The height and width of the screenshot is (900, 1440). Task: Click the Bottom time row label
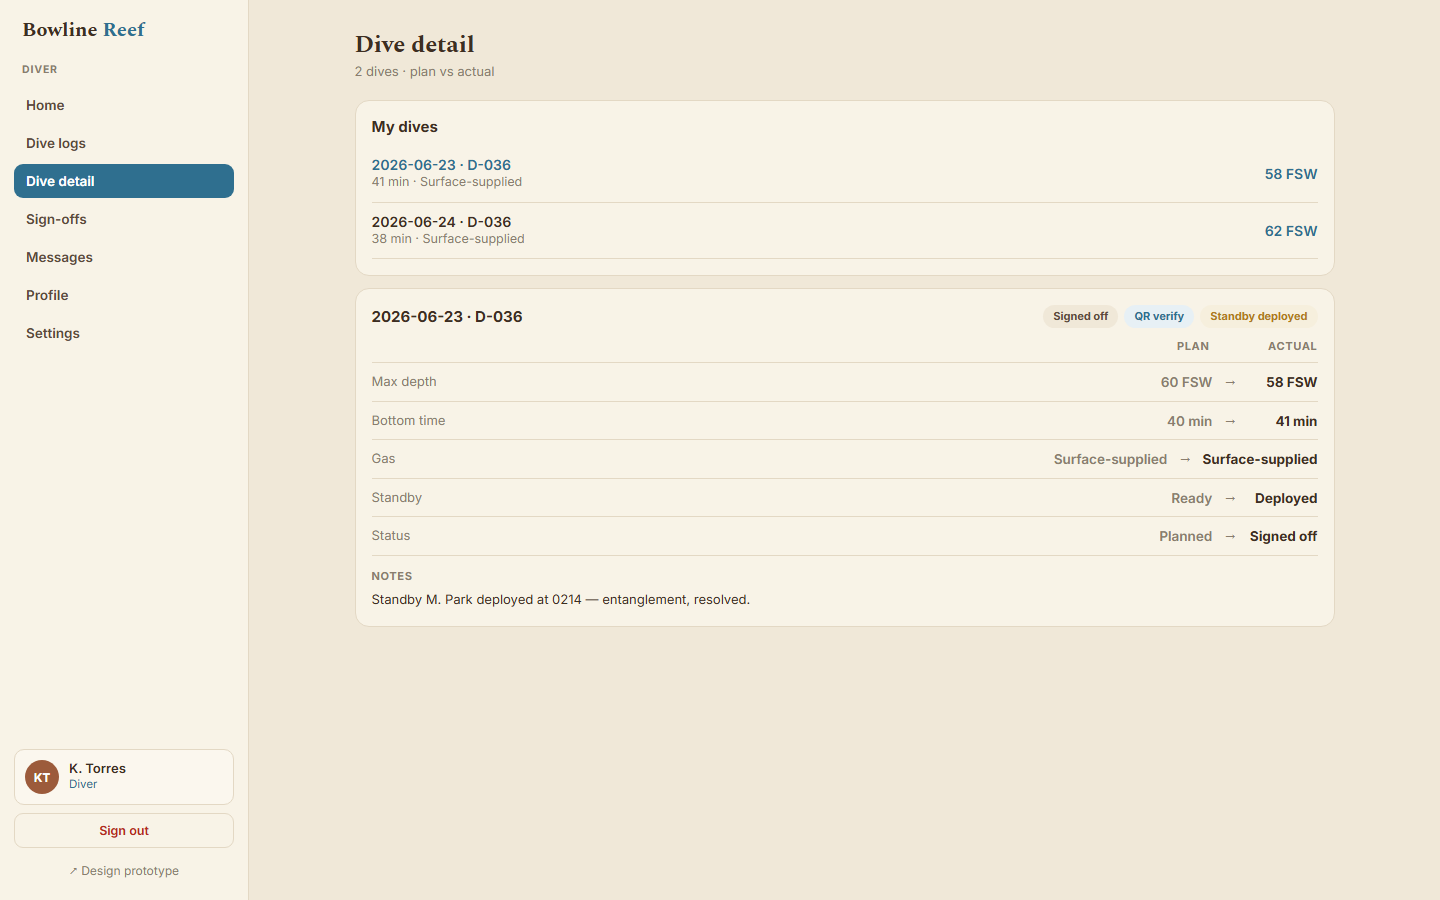coord(408,421)
